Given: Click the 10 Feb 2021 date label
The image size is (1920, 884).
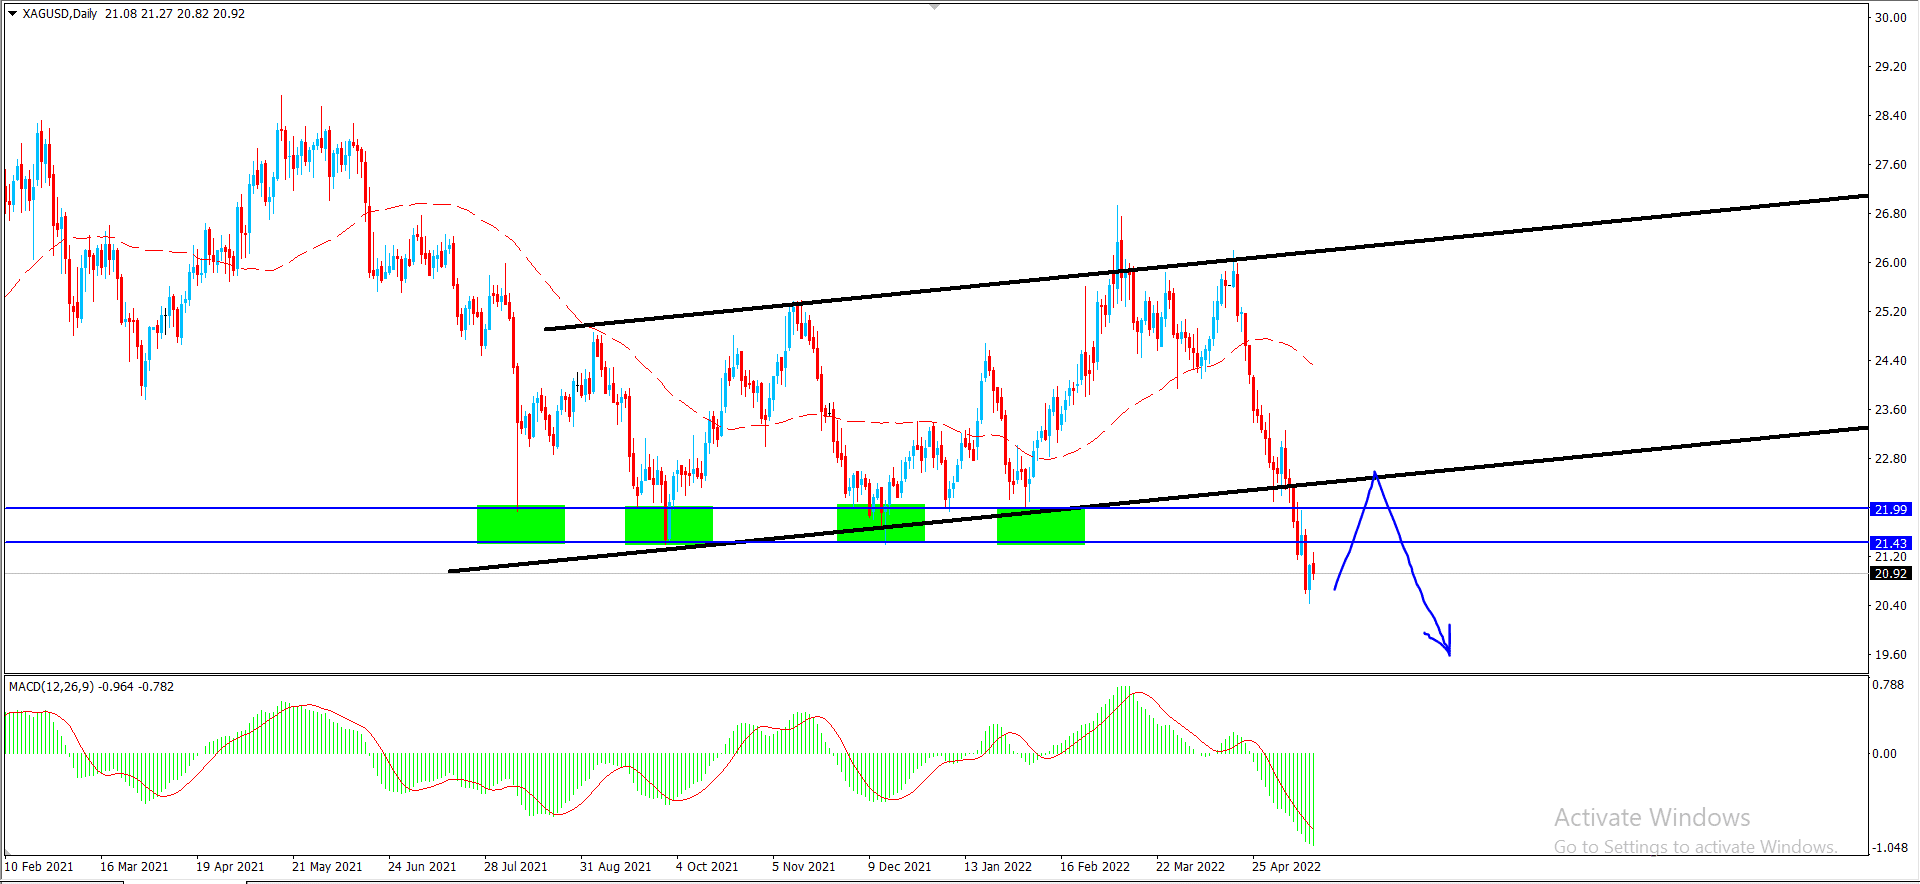Looking at the screenshot, I should tap(39, 866).
